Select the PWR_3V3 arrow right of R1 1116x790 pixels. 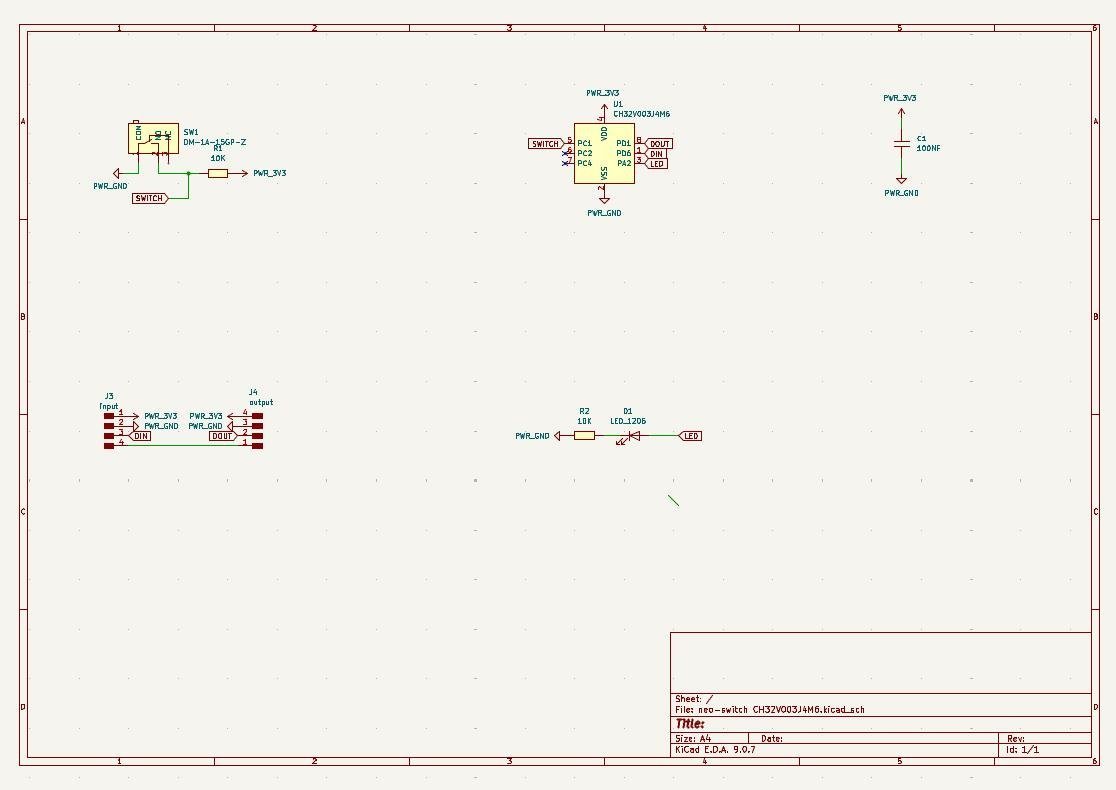[x=243, y=173]
